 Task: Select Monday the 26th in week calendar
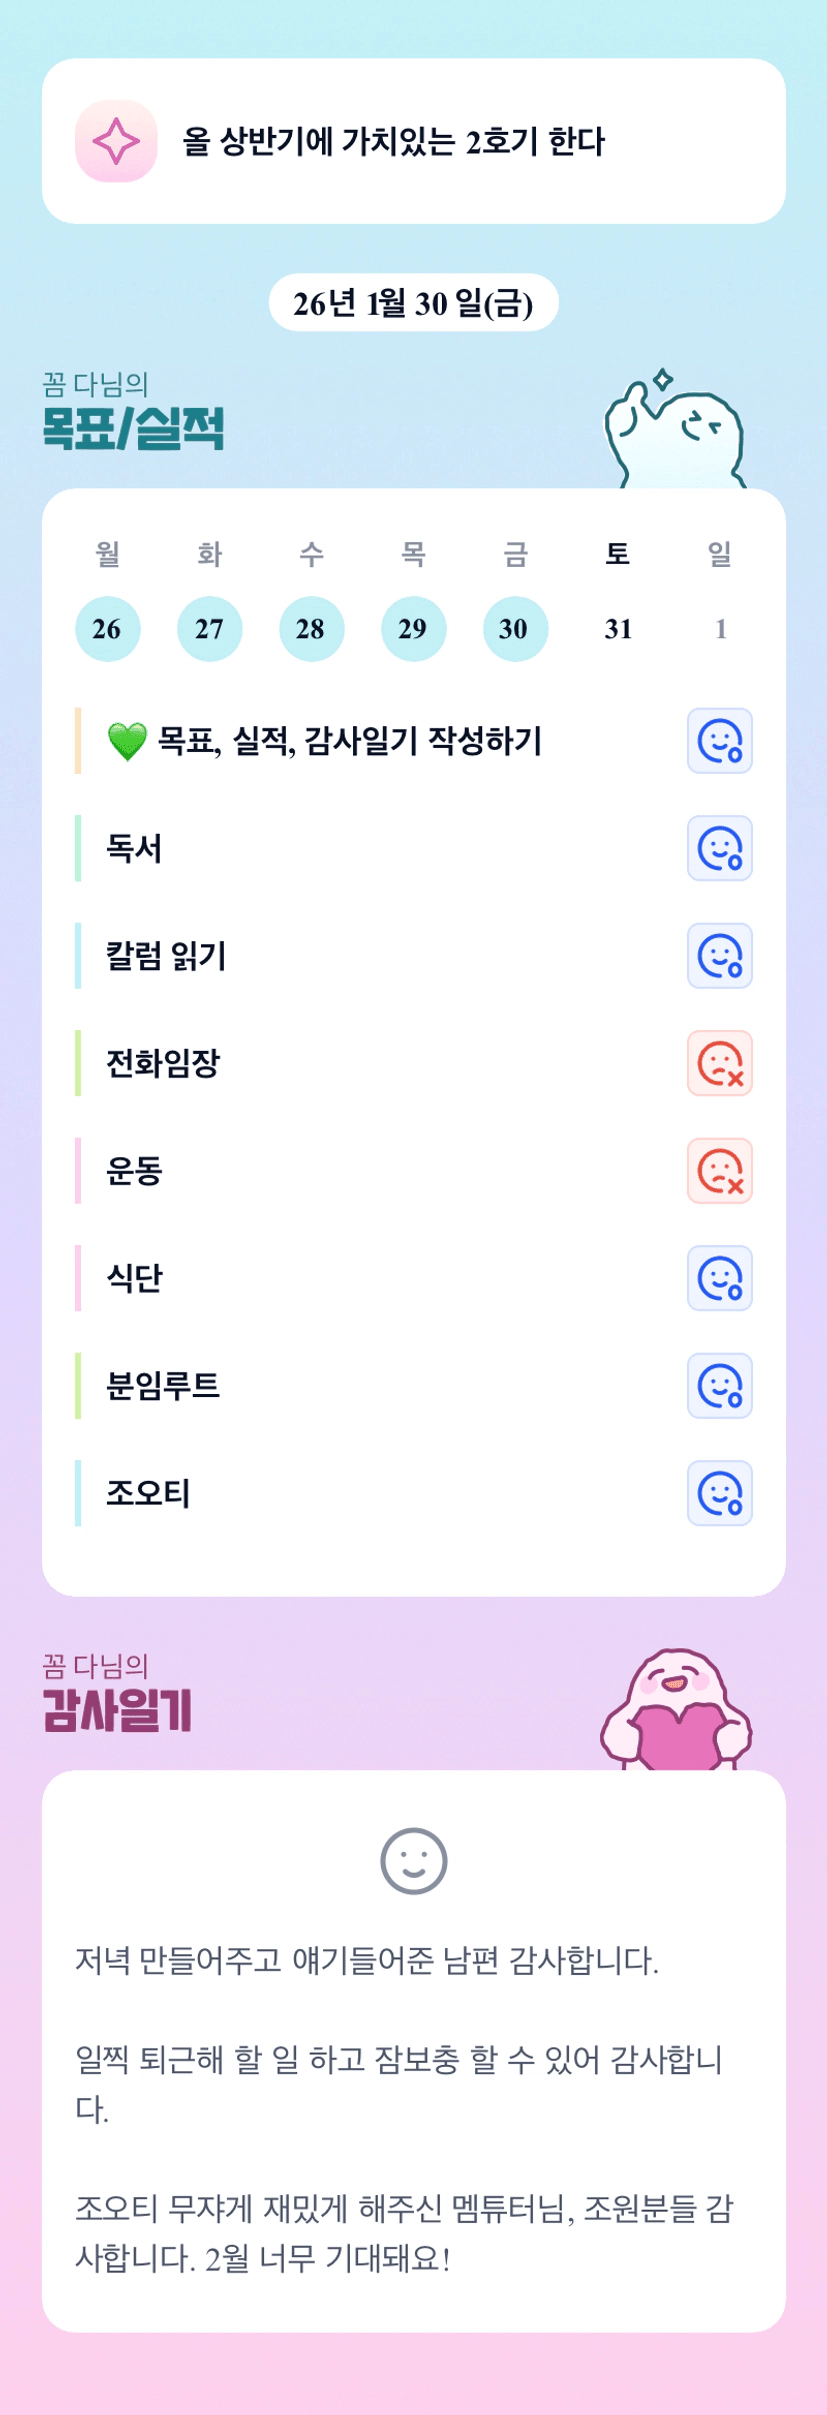pos(107,629)
